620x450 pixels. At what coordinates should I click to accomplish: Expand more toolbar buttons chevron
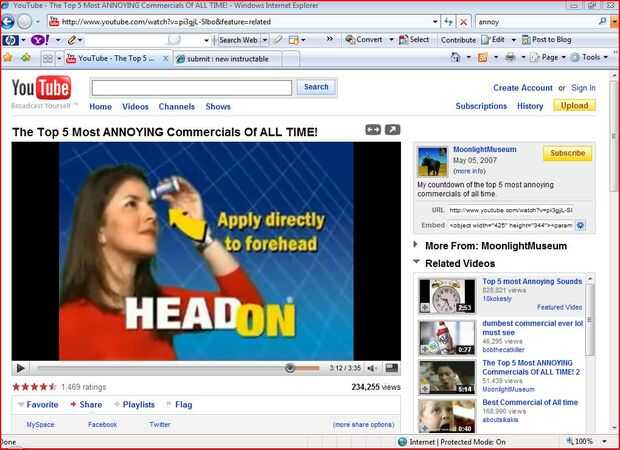329,39
